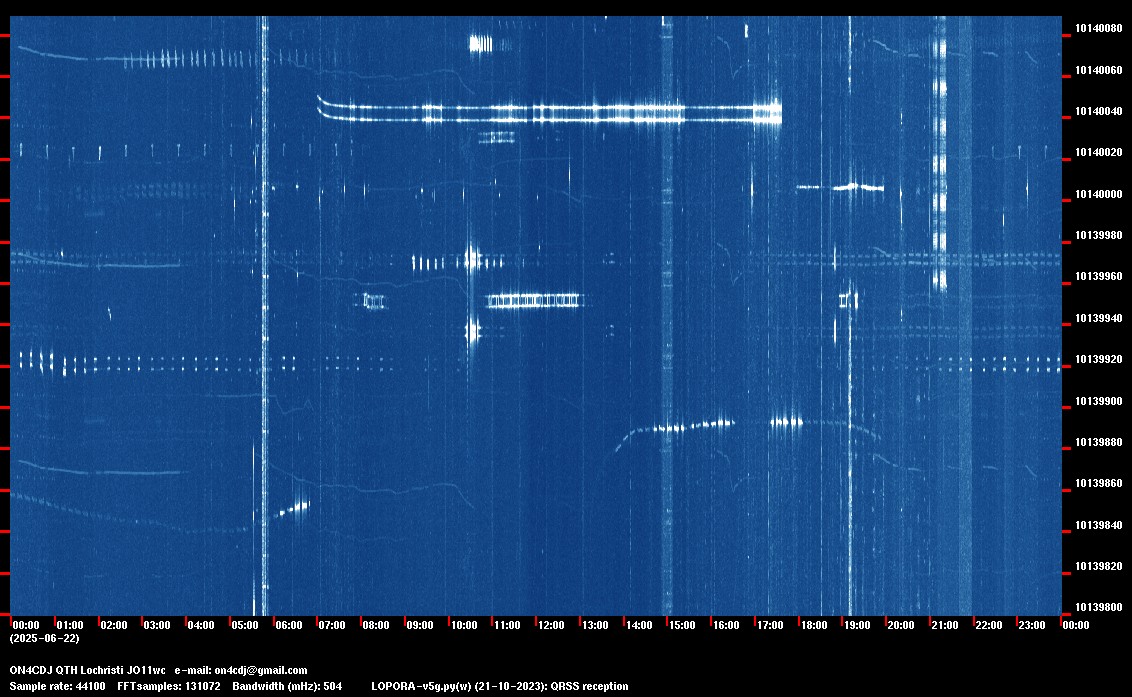The image size is (1132, 697).
Task: Click the QRSS reception label
Action: [589, 686]
